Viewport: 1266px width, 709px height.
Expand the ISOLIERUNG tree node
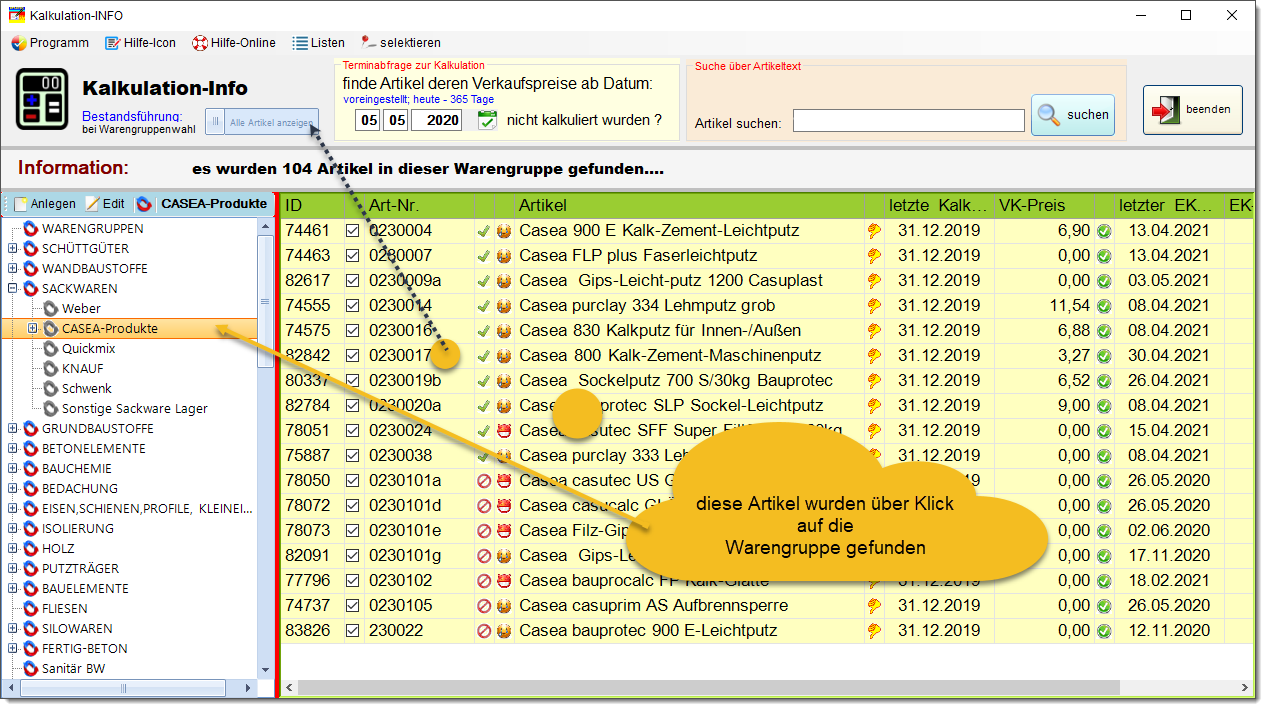(13, 529)
